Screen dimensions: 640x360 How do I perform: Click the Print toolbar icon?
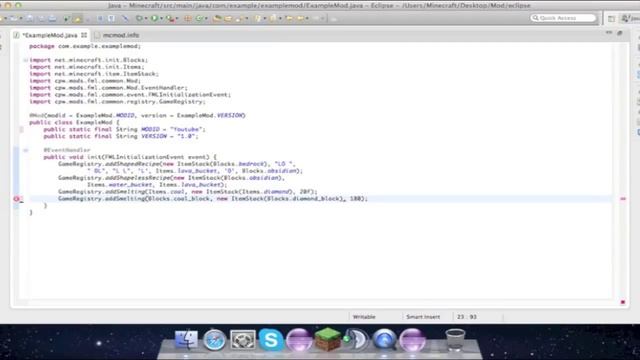(x=52, y=18)
